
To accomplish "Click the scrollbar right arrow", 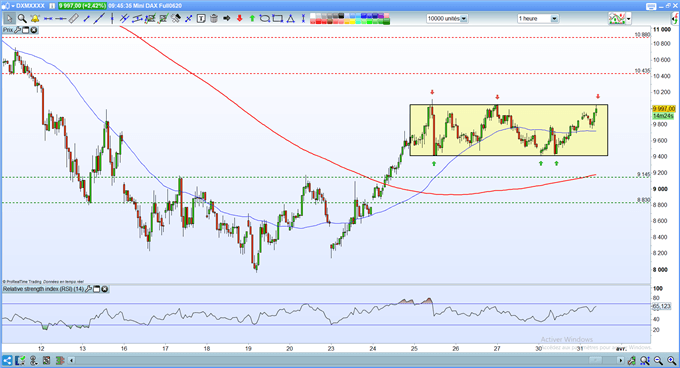I will (621, 361).
